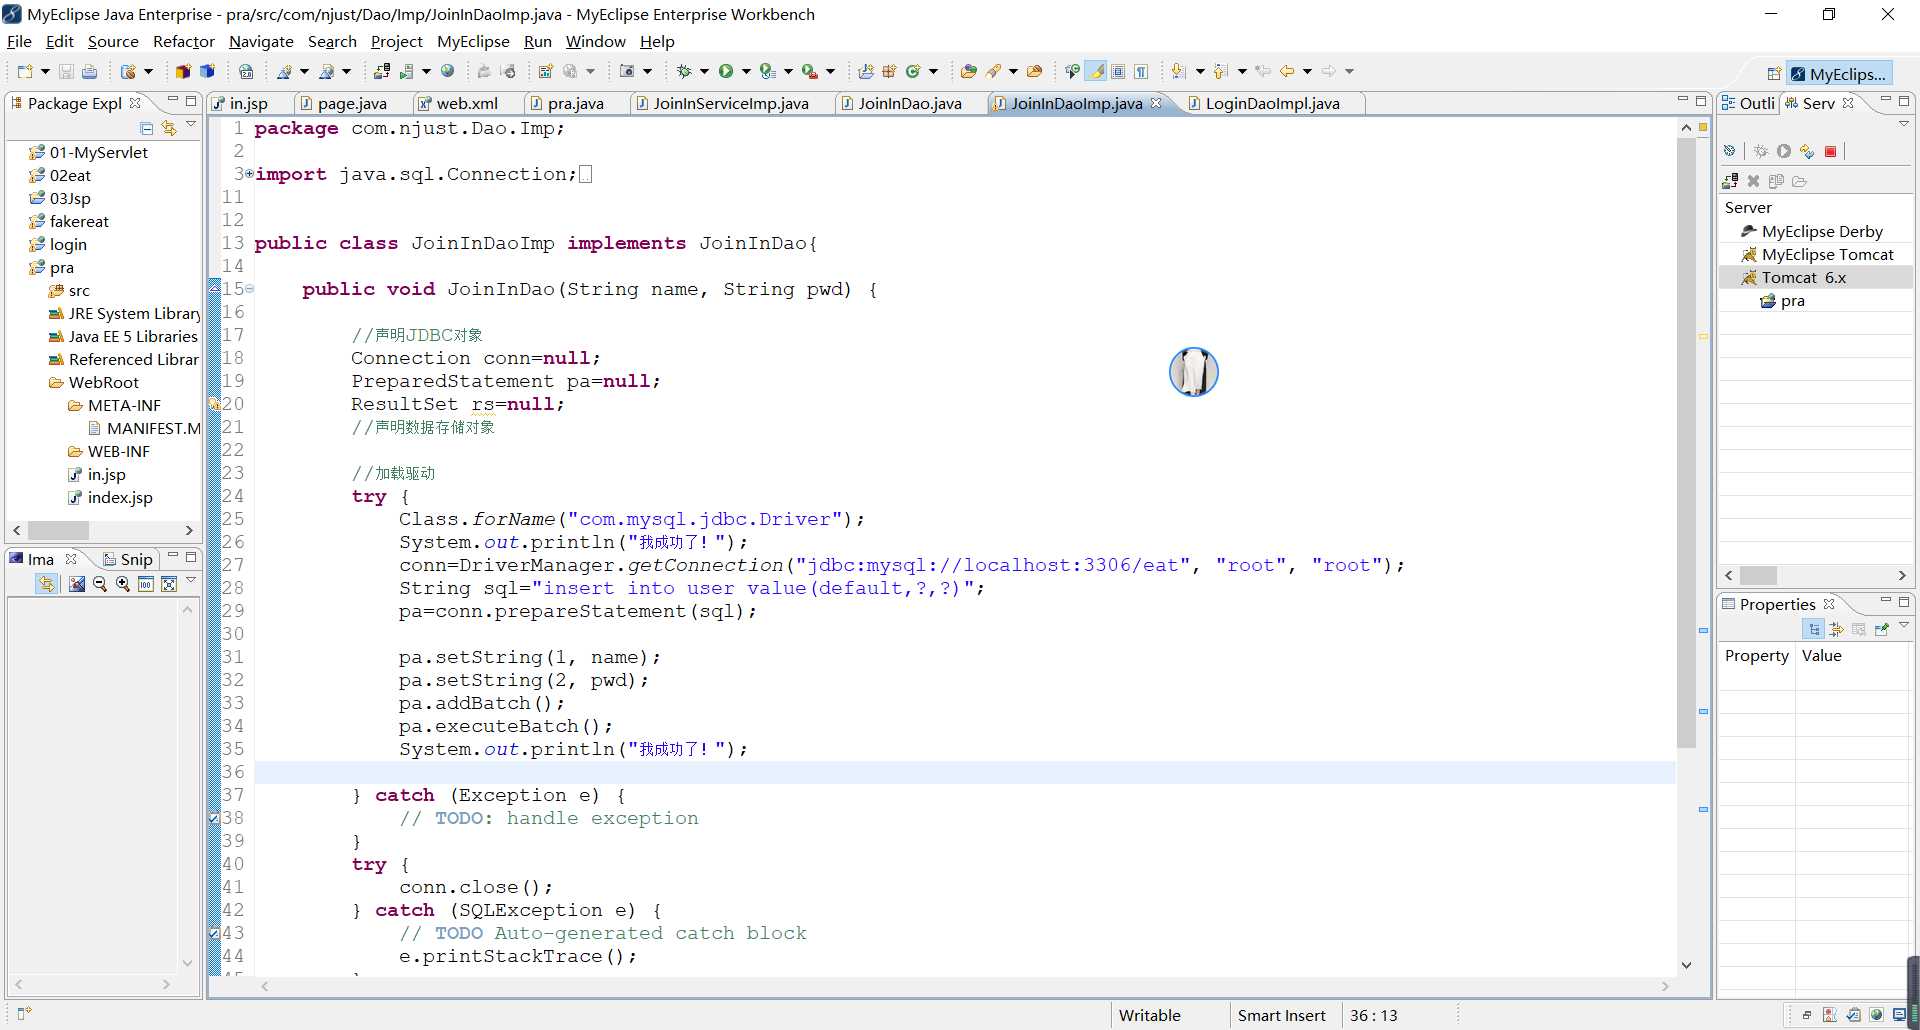Select MyEclipse perspective button
The image size is (1920, 1030).
pyautogui.click(x=1838, y=74)
